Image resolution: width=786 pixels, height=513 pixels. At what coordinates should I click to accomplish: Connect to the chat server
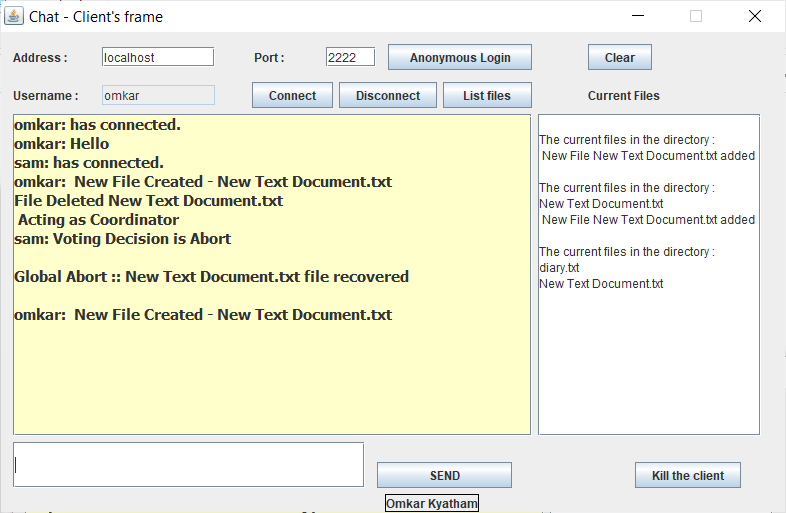[292, 95]
